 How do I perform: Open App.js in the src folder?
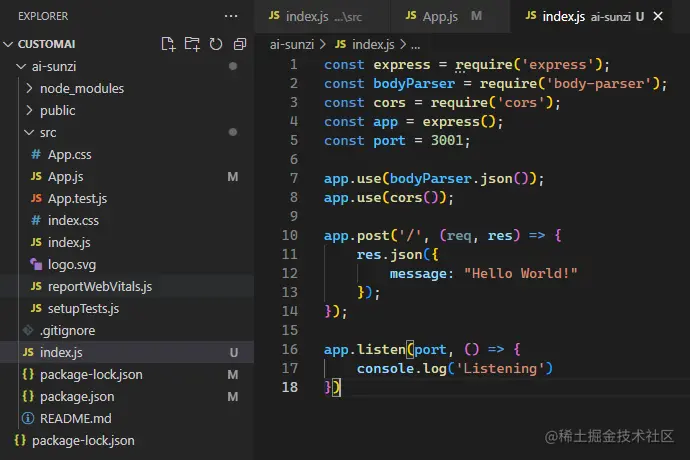point(66,177)
